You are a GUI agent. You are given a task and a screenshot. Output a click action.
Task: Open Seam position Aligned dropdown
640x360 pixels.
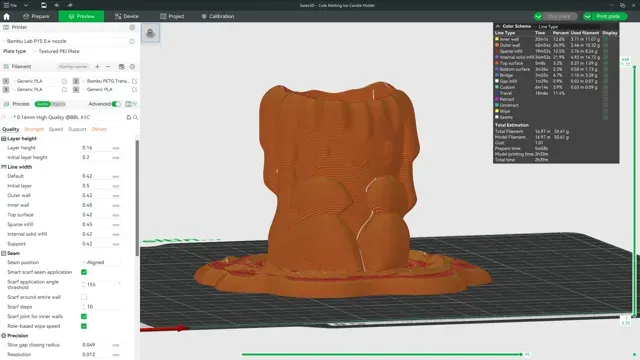point(100,262)
